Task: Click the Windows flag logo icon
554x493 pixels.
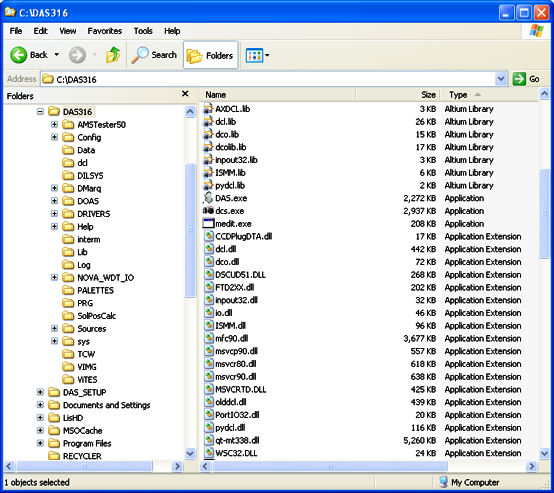Action: (x=537, y=31)
